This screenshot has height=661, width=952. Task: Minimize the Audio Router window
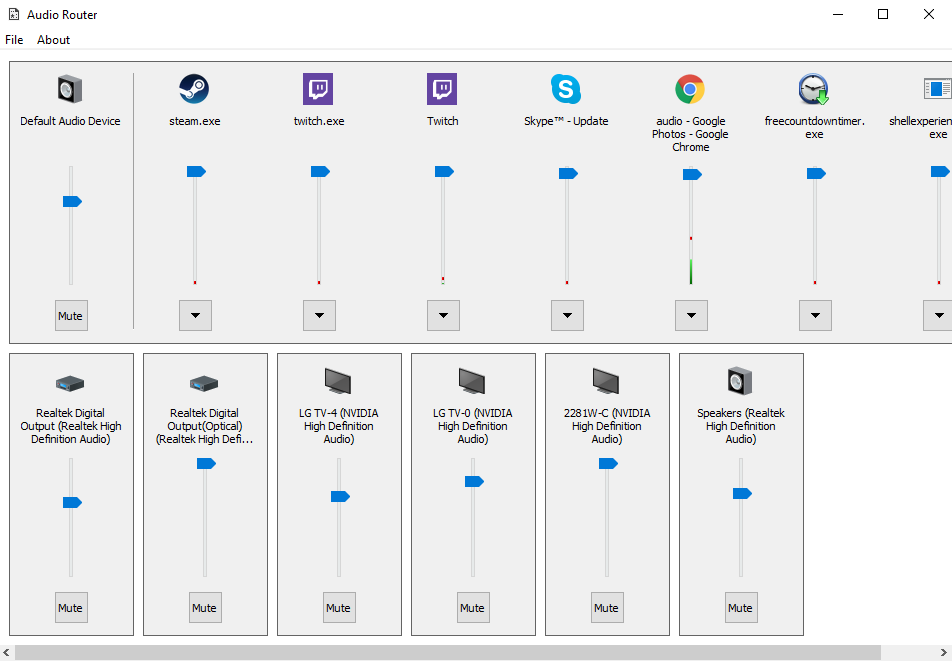[838, 14]
